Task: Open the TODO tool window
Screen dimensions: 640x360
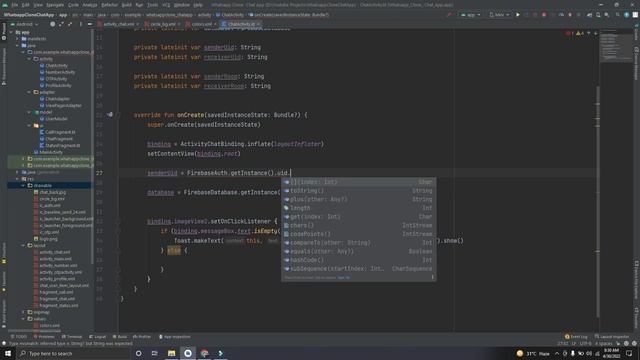Action: click(19, 337)
